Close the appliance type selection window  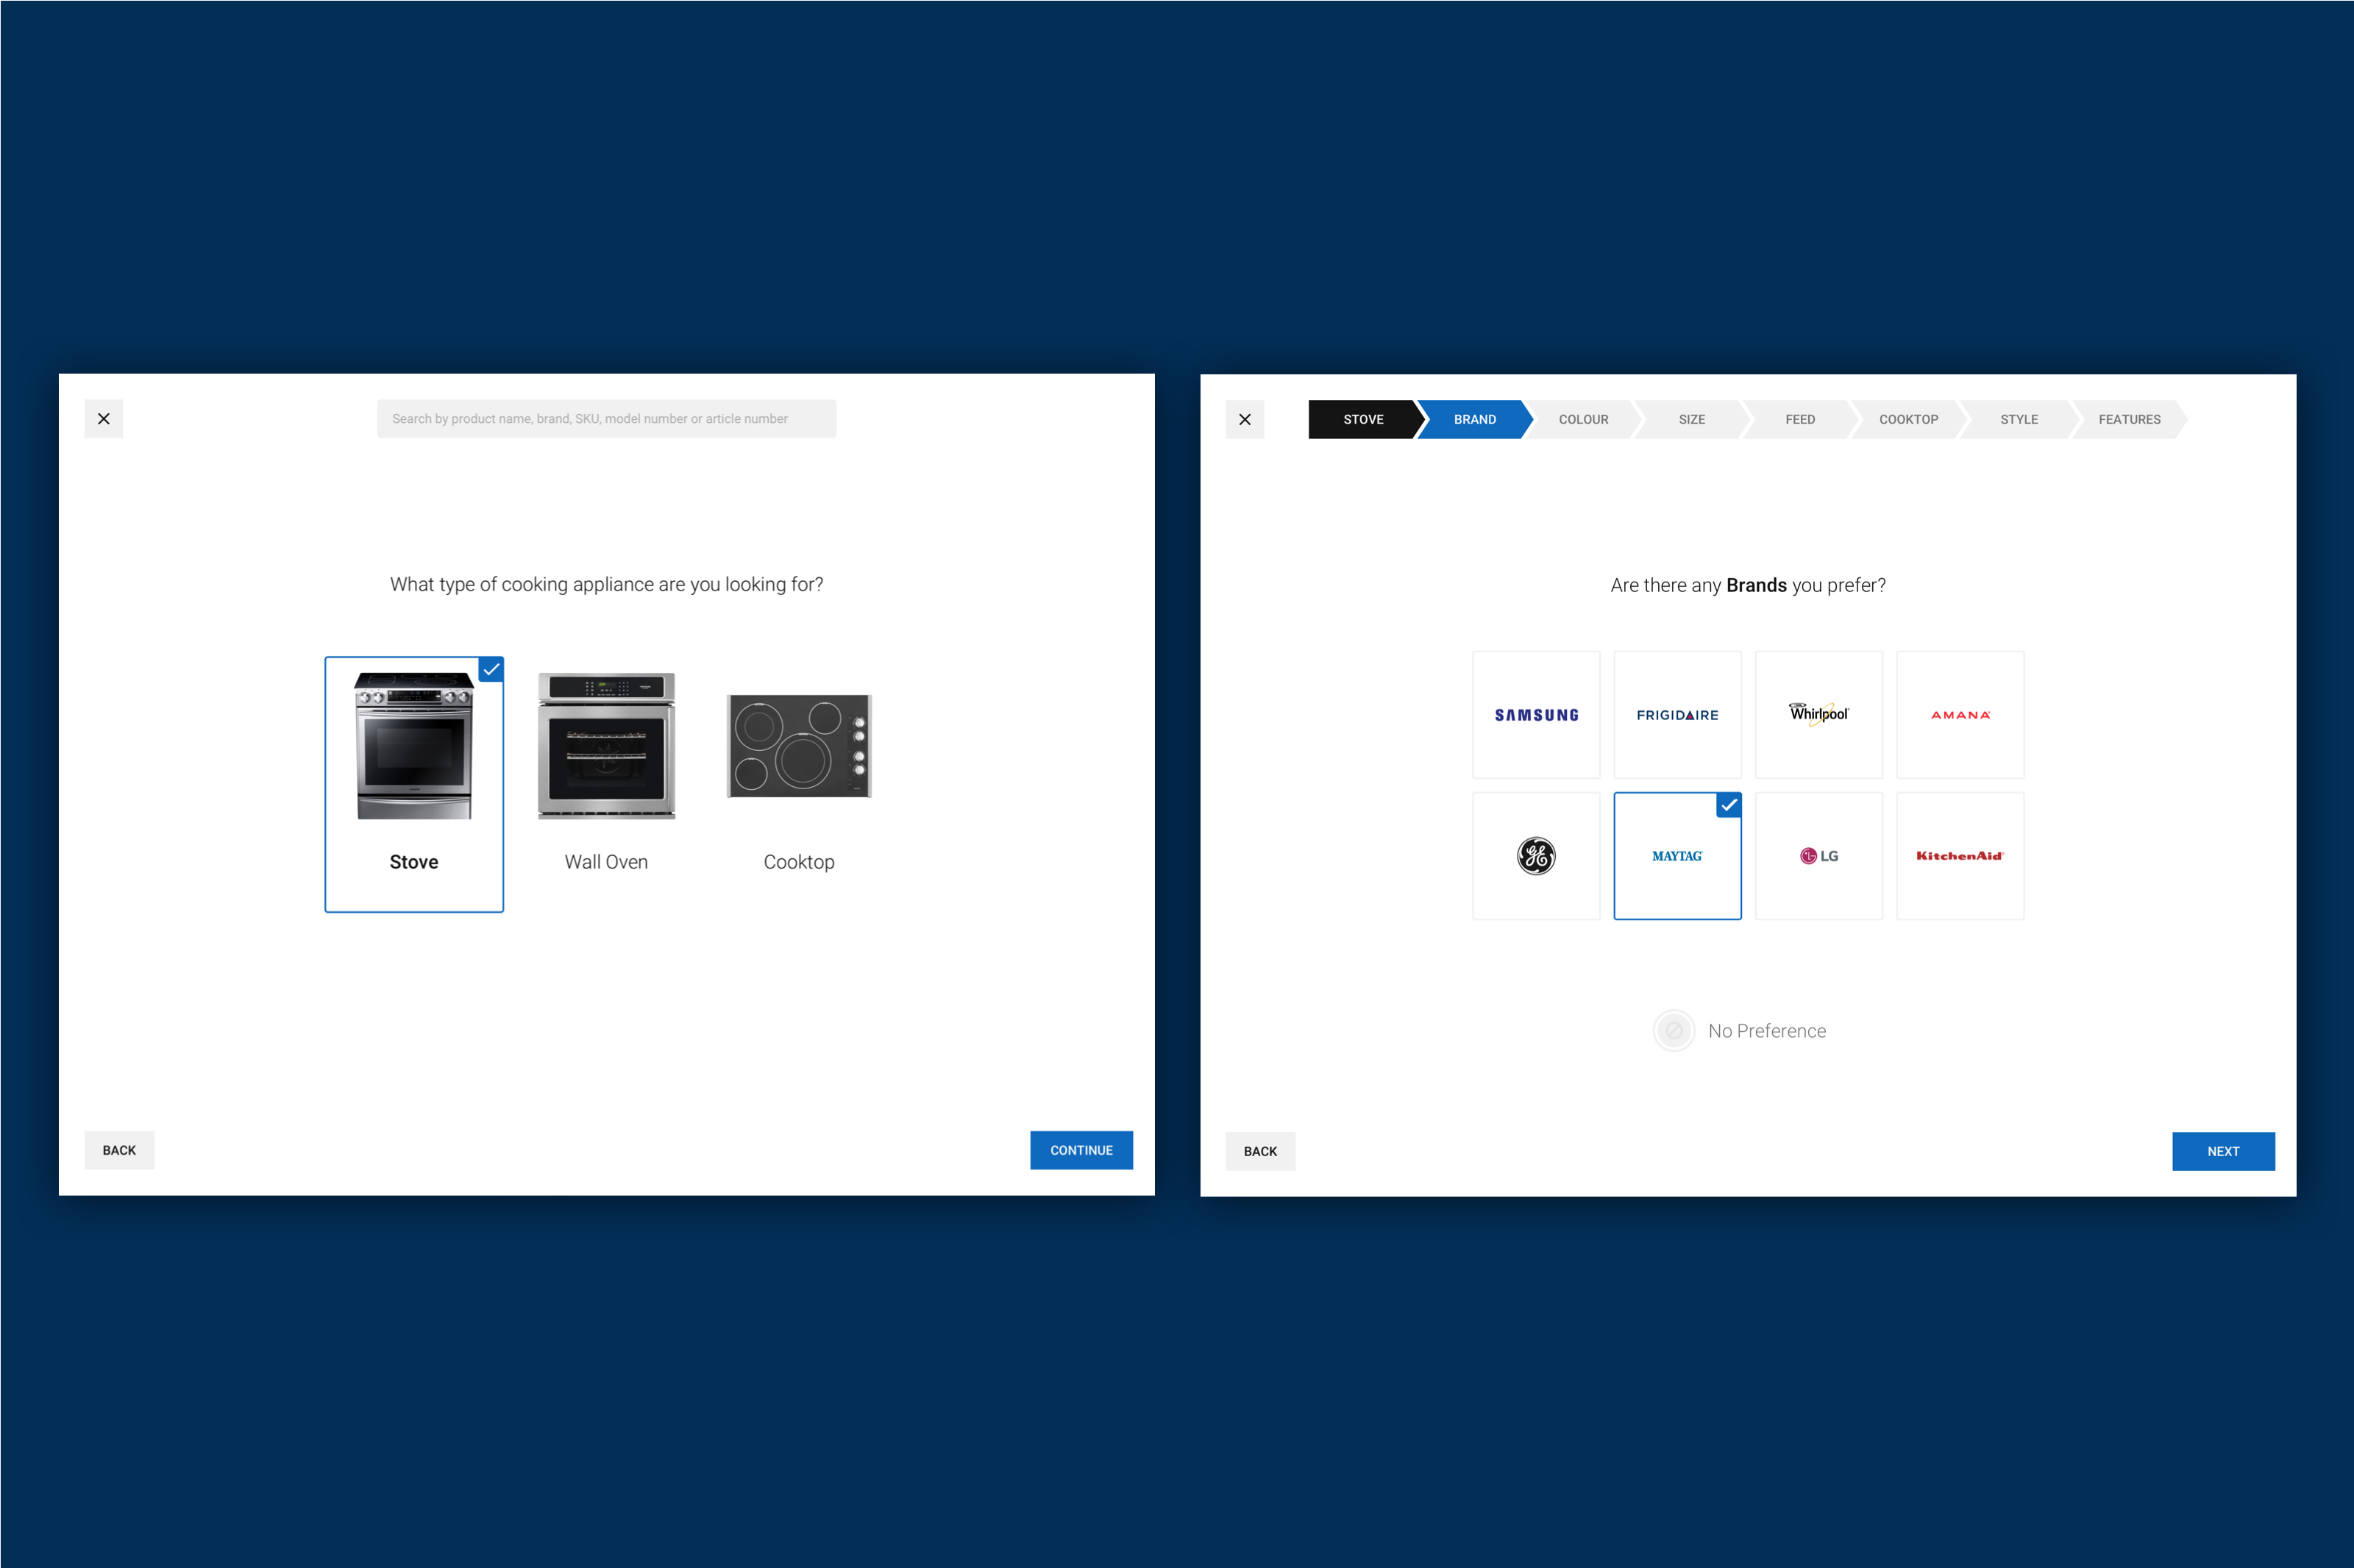click(104, 419)
